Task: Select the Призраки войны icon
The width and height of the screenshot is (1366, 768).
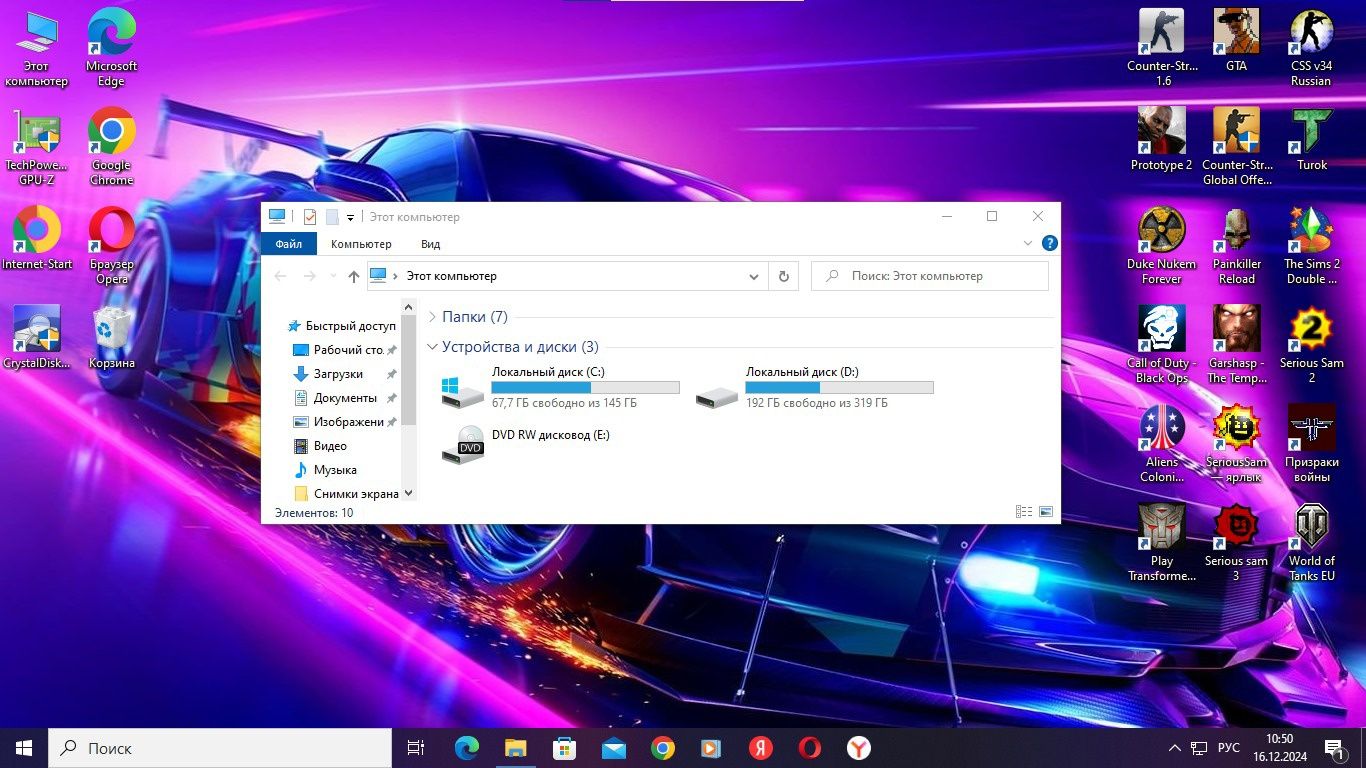Action: click(1311, 443)
